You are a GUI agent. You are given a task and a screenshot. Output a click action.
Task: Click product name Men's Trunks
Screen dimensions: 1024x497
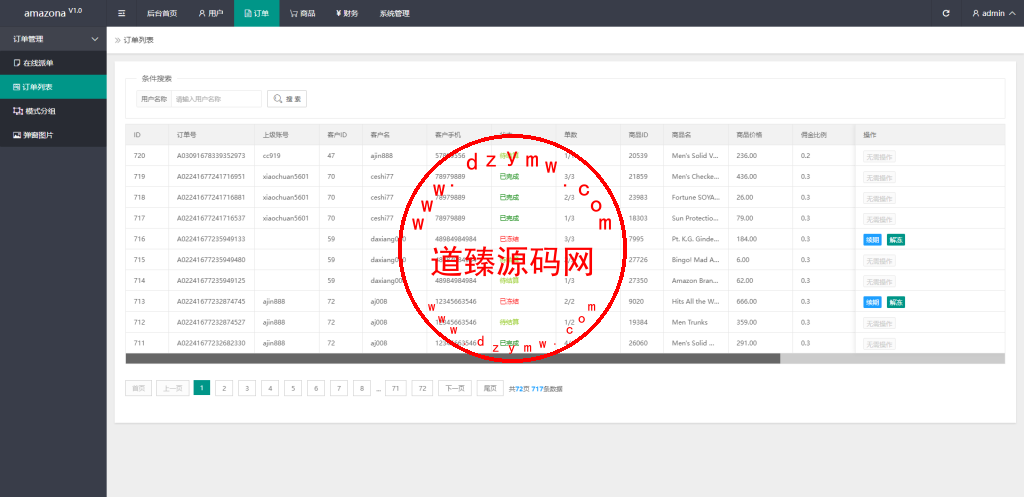pos(690,323)
